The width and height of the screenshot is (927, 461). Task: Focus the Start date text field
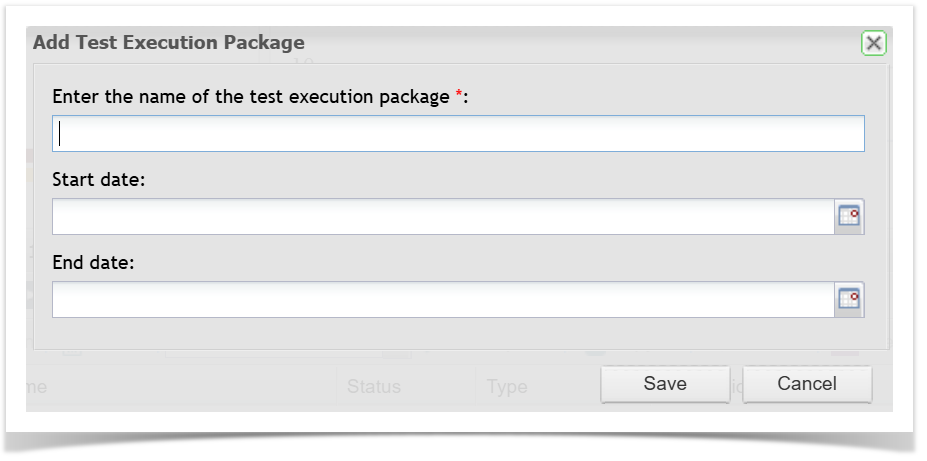(x=442, y=216)
